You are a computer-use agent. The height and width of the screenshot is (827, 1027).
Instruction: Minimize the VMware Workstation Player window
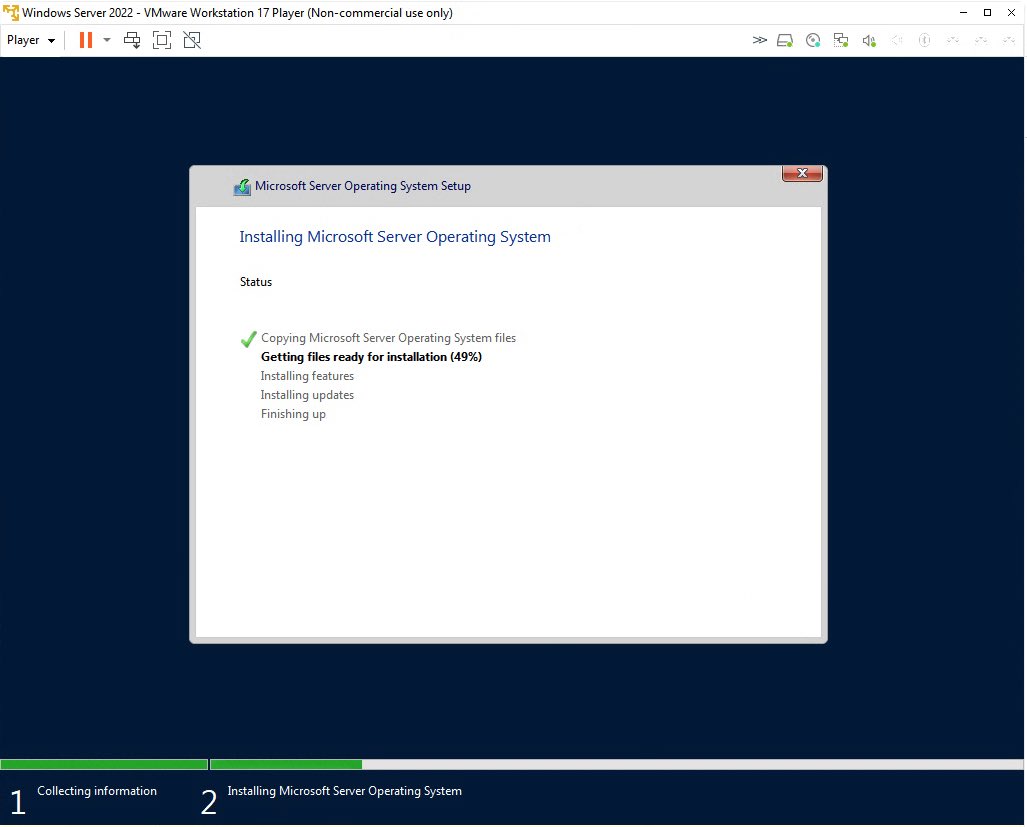963,12
